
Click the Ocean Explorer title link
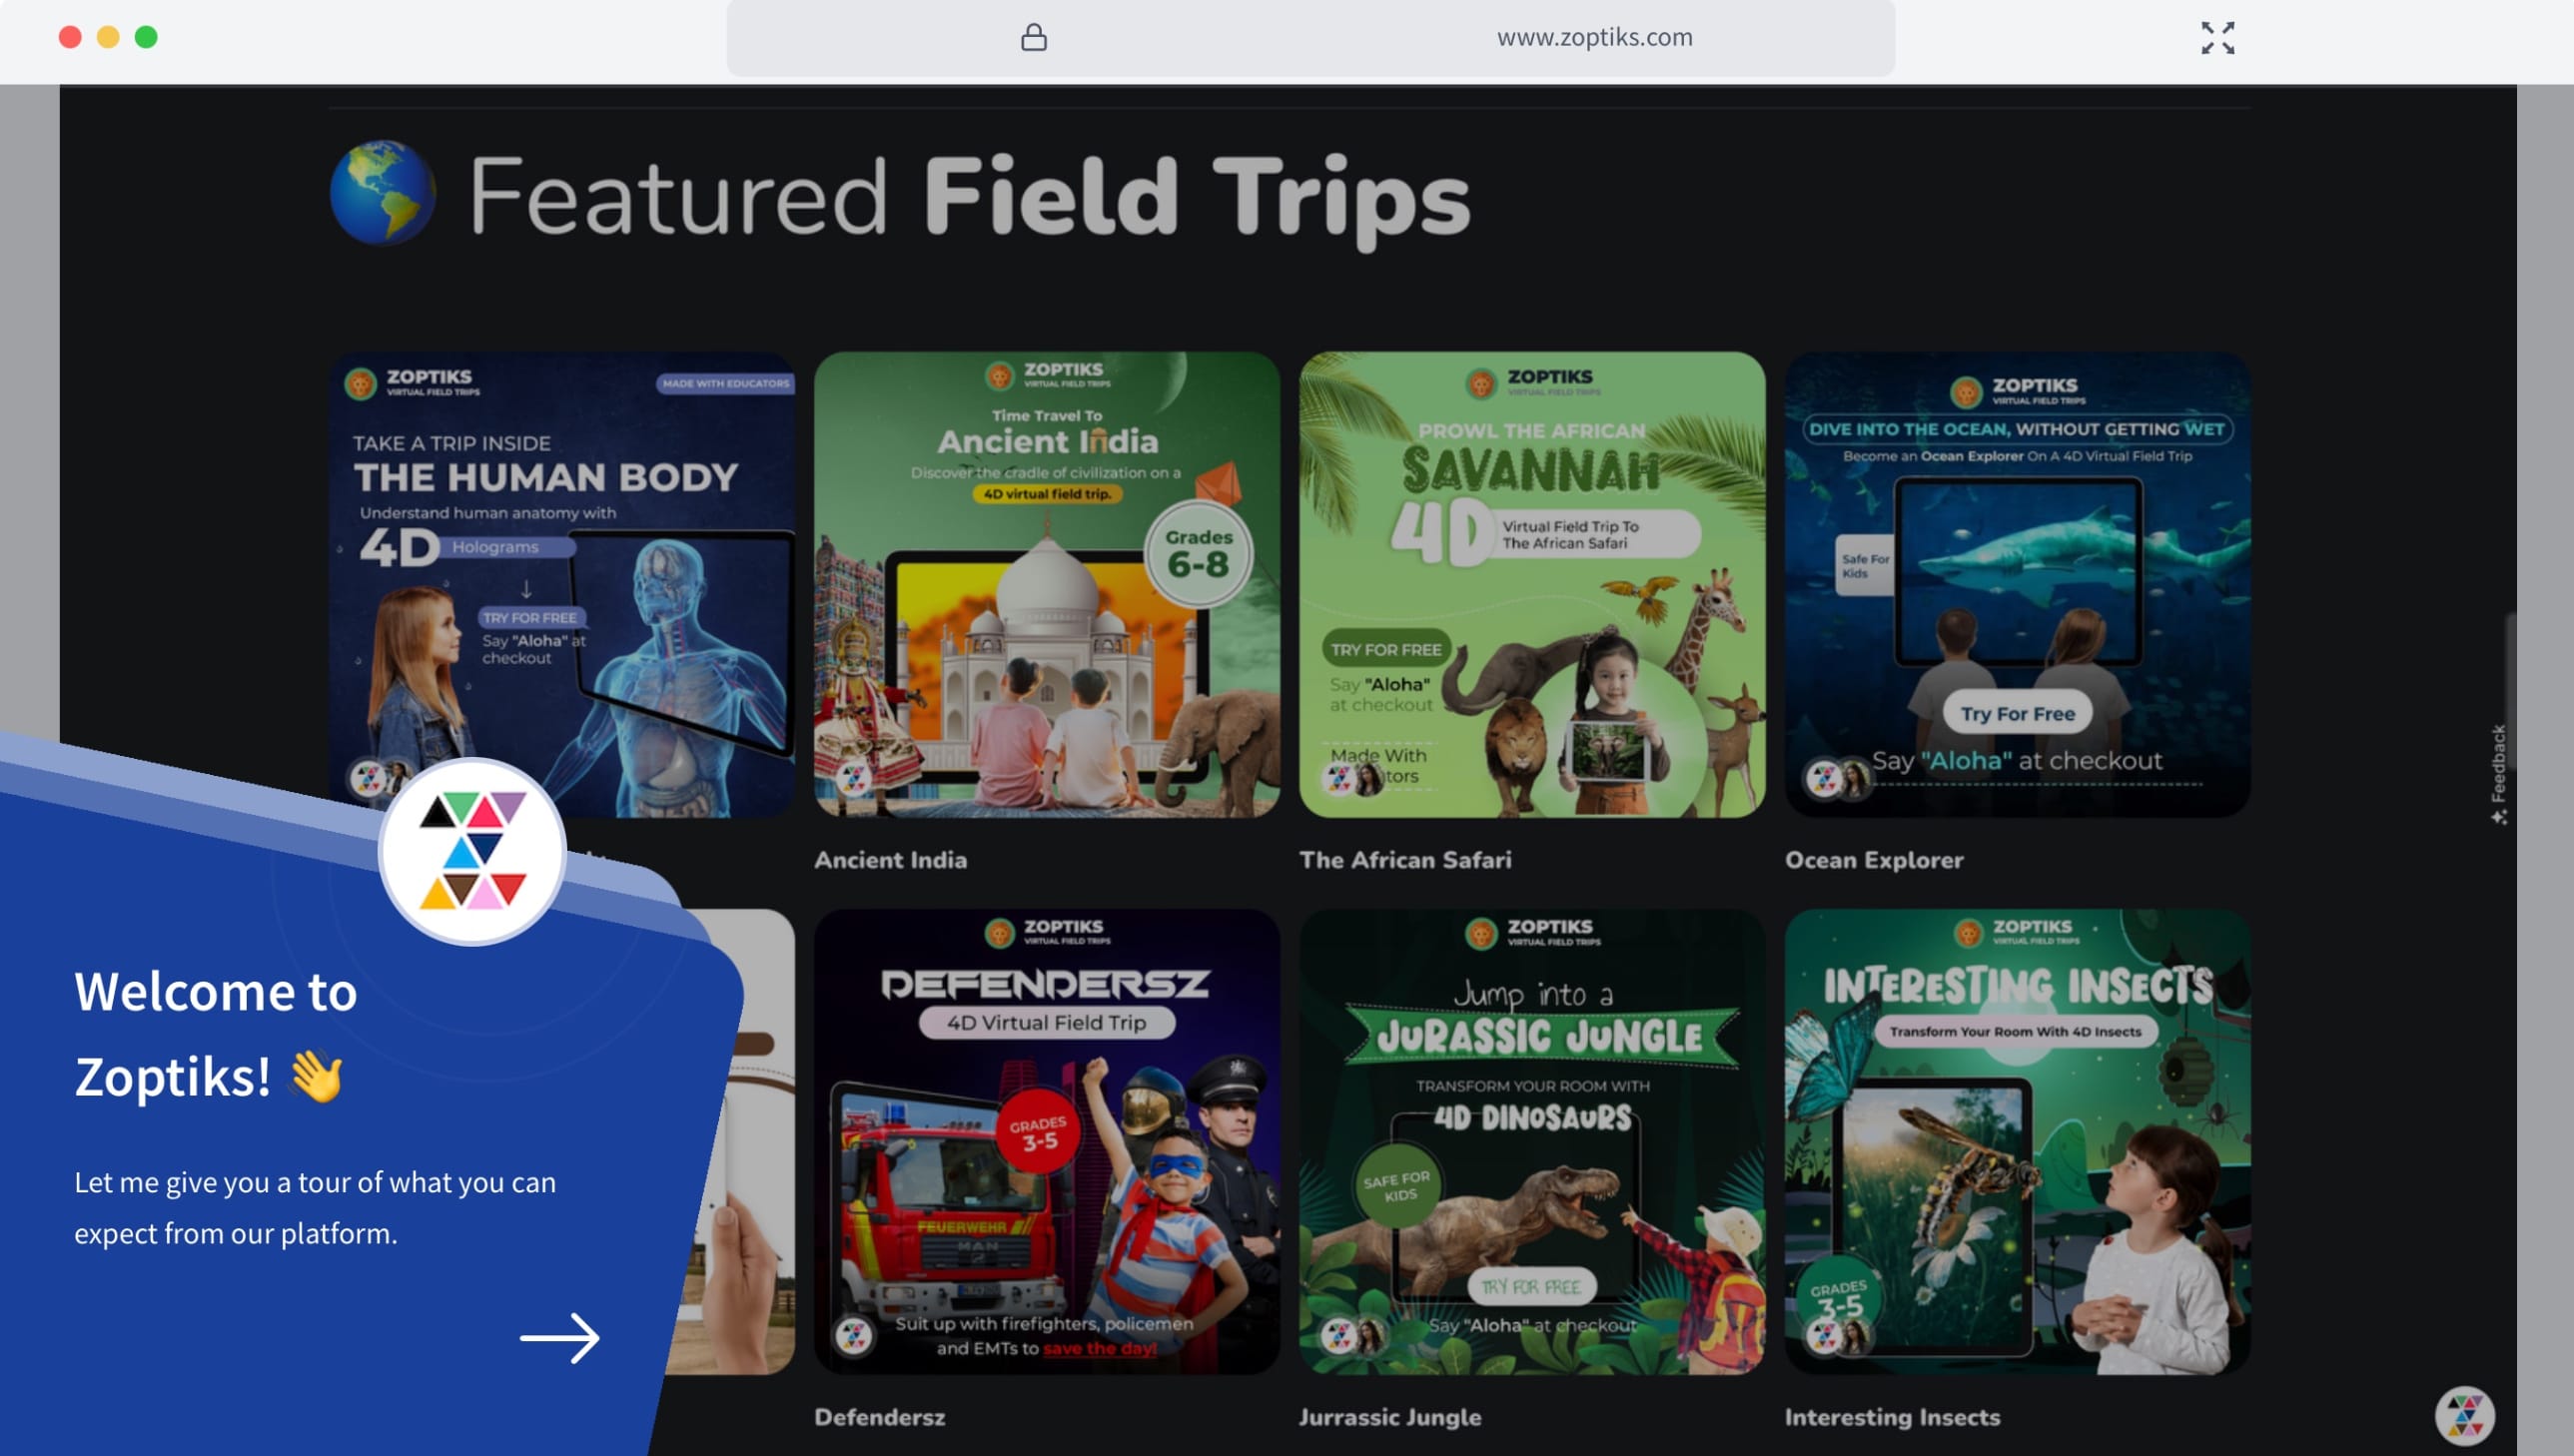click(x=1874, y=859)
